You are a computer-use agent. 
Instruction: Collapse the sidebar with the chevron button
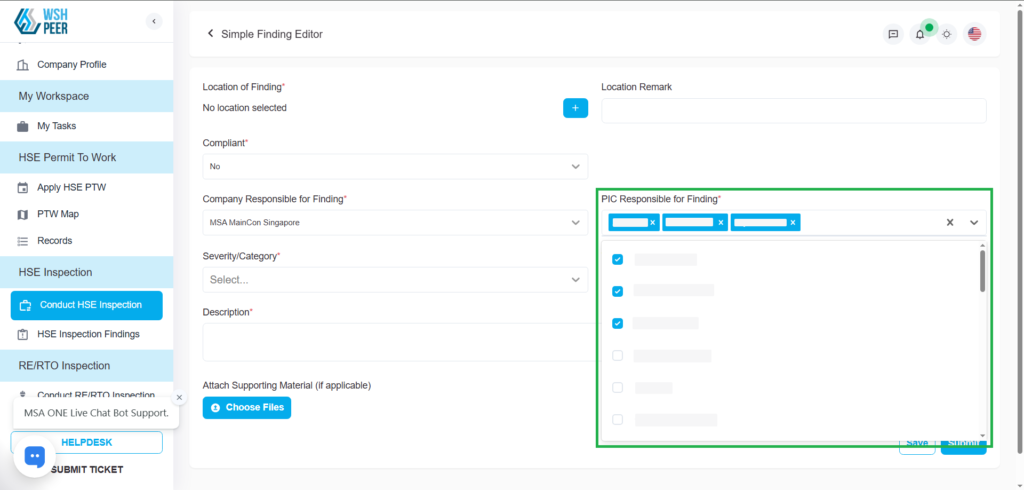click(x=153, y=21)
